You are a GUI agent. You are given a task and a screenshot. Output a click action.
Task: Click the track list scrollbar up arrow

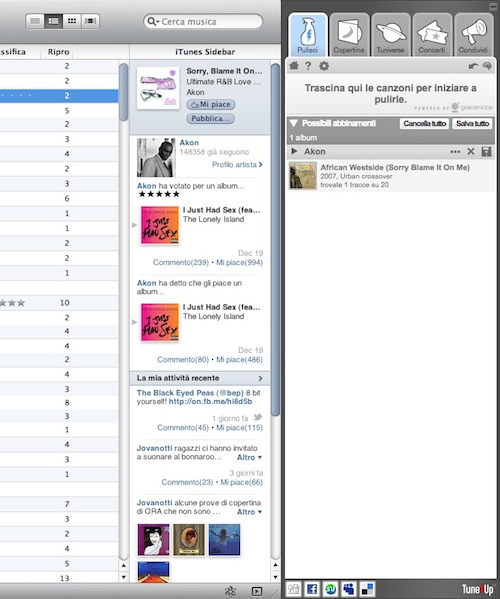point(124,565)
